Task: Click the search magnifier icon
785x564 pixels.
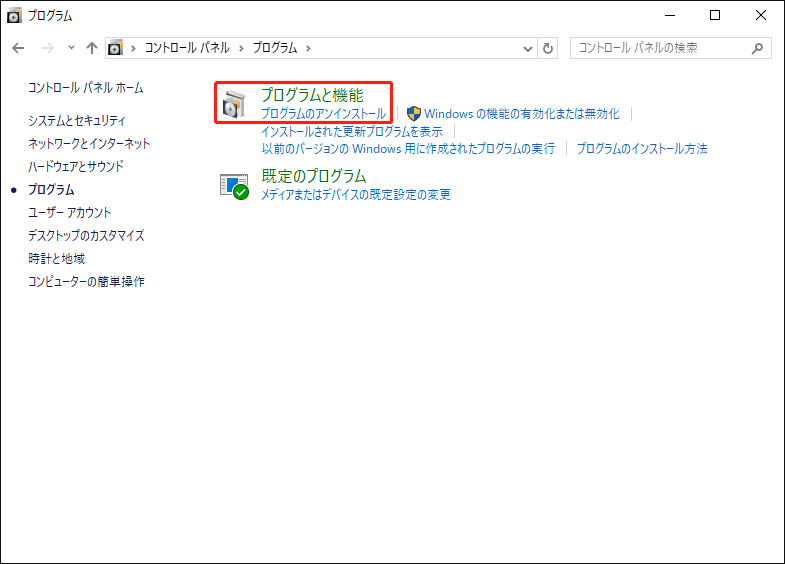Action: pos(757,48)
